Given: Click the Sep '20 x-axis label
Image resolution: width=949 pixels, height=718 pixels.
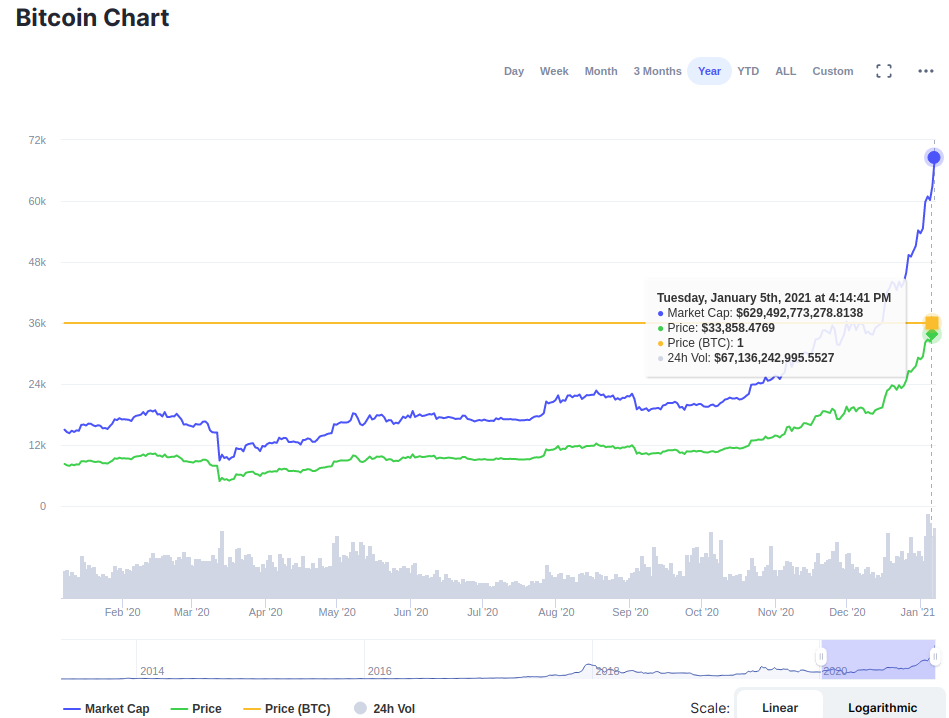Looking at the screenshot, I should click(x=630, y=612).
